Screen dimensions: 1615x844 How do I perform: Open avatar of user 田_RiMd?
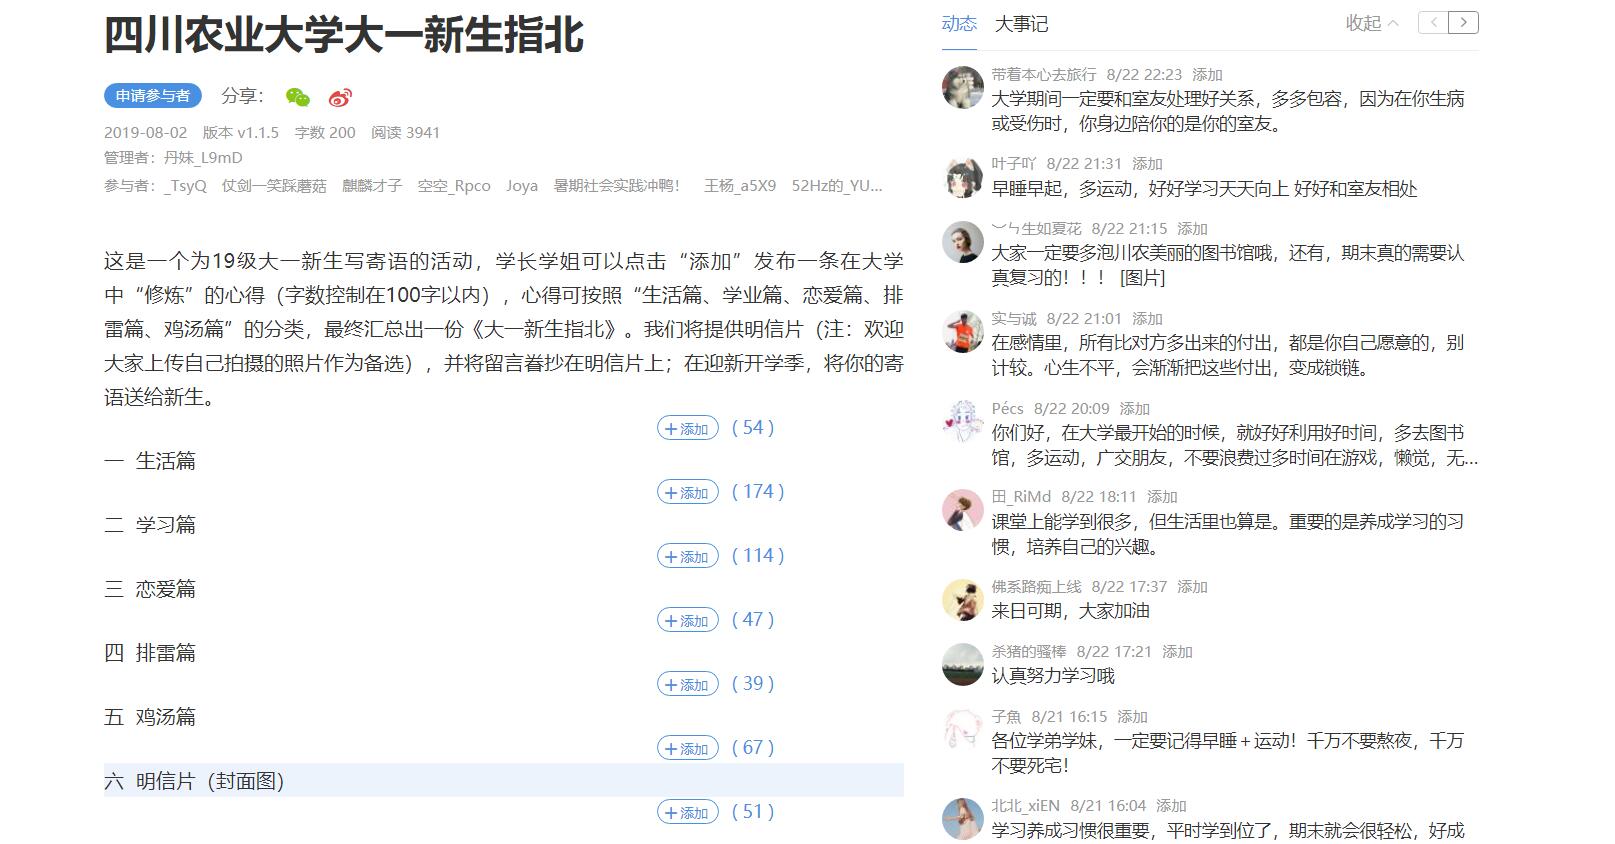[963, 510]
